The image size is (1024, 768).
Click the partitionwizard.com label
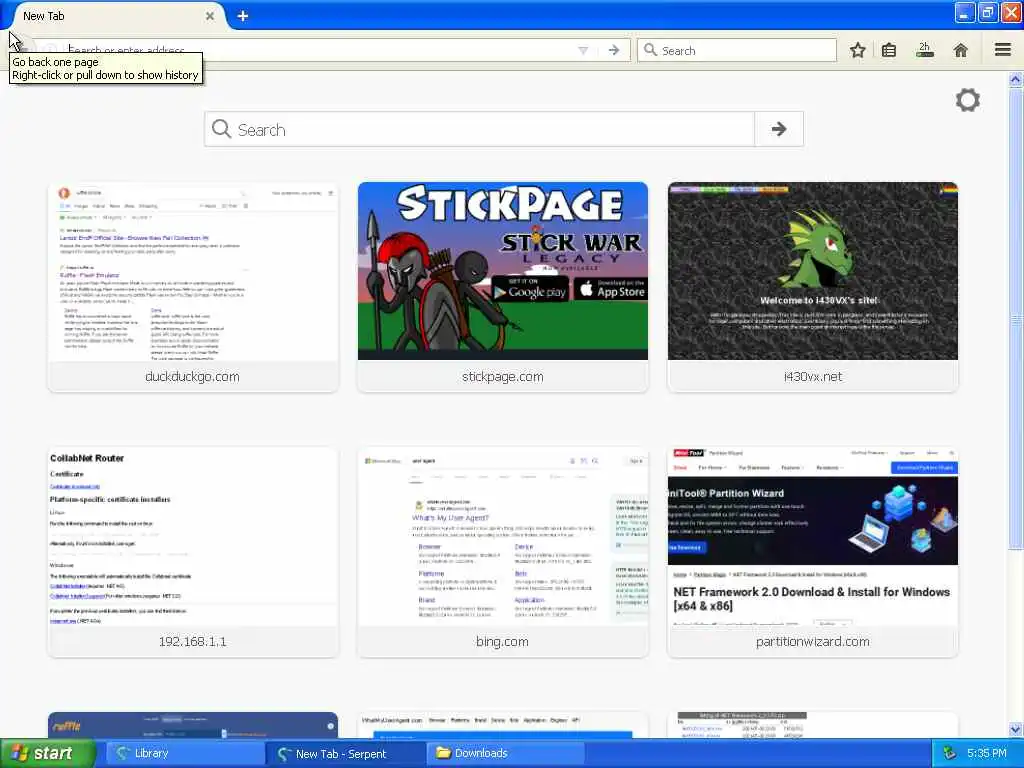pos(813,642)
